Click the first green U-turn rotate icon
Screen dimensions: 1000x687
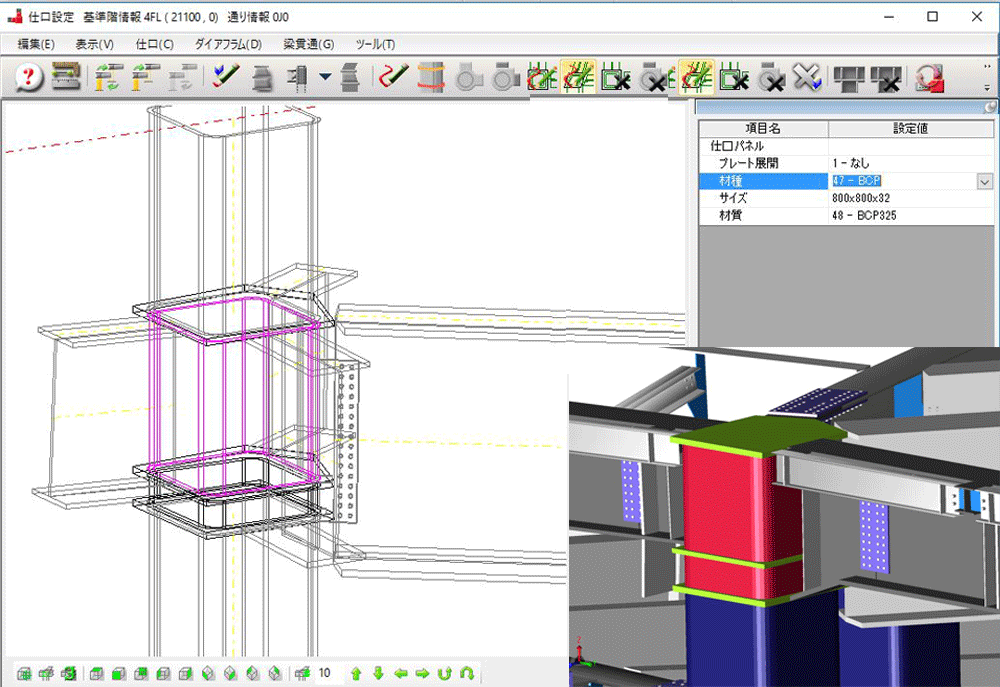point(445,673)
